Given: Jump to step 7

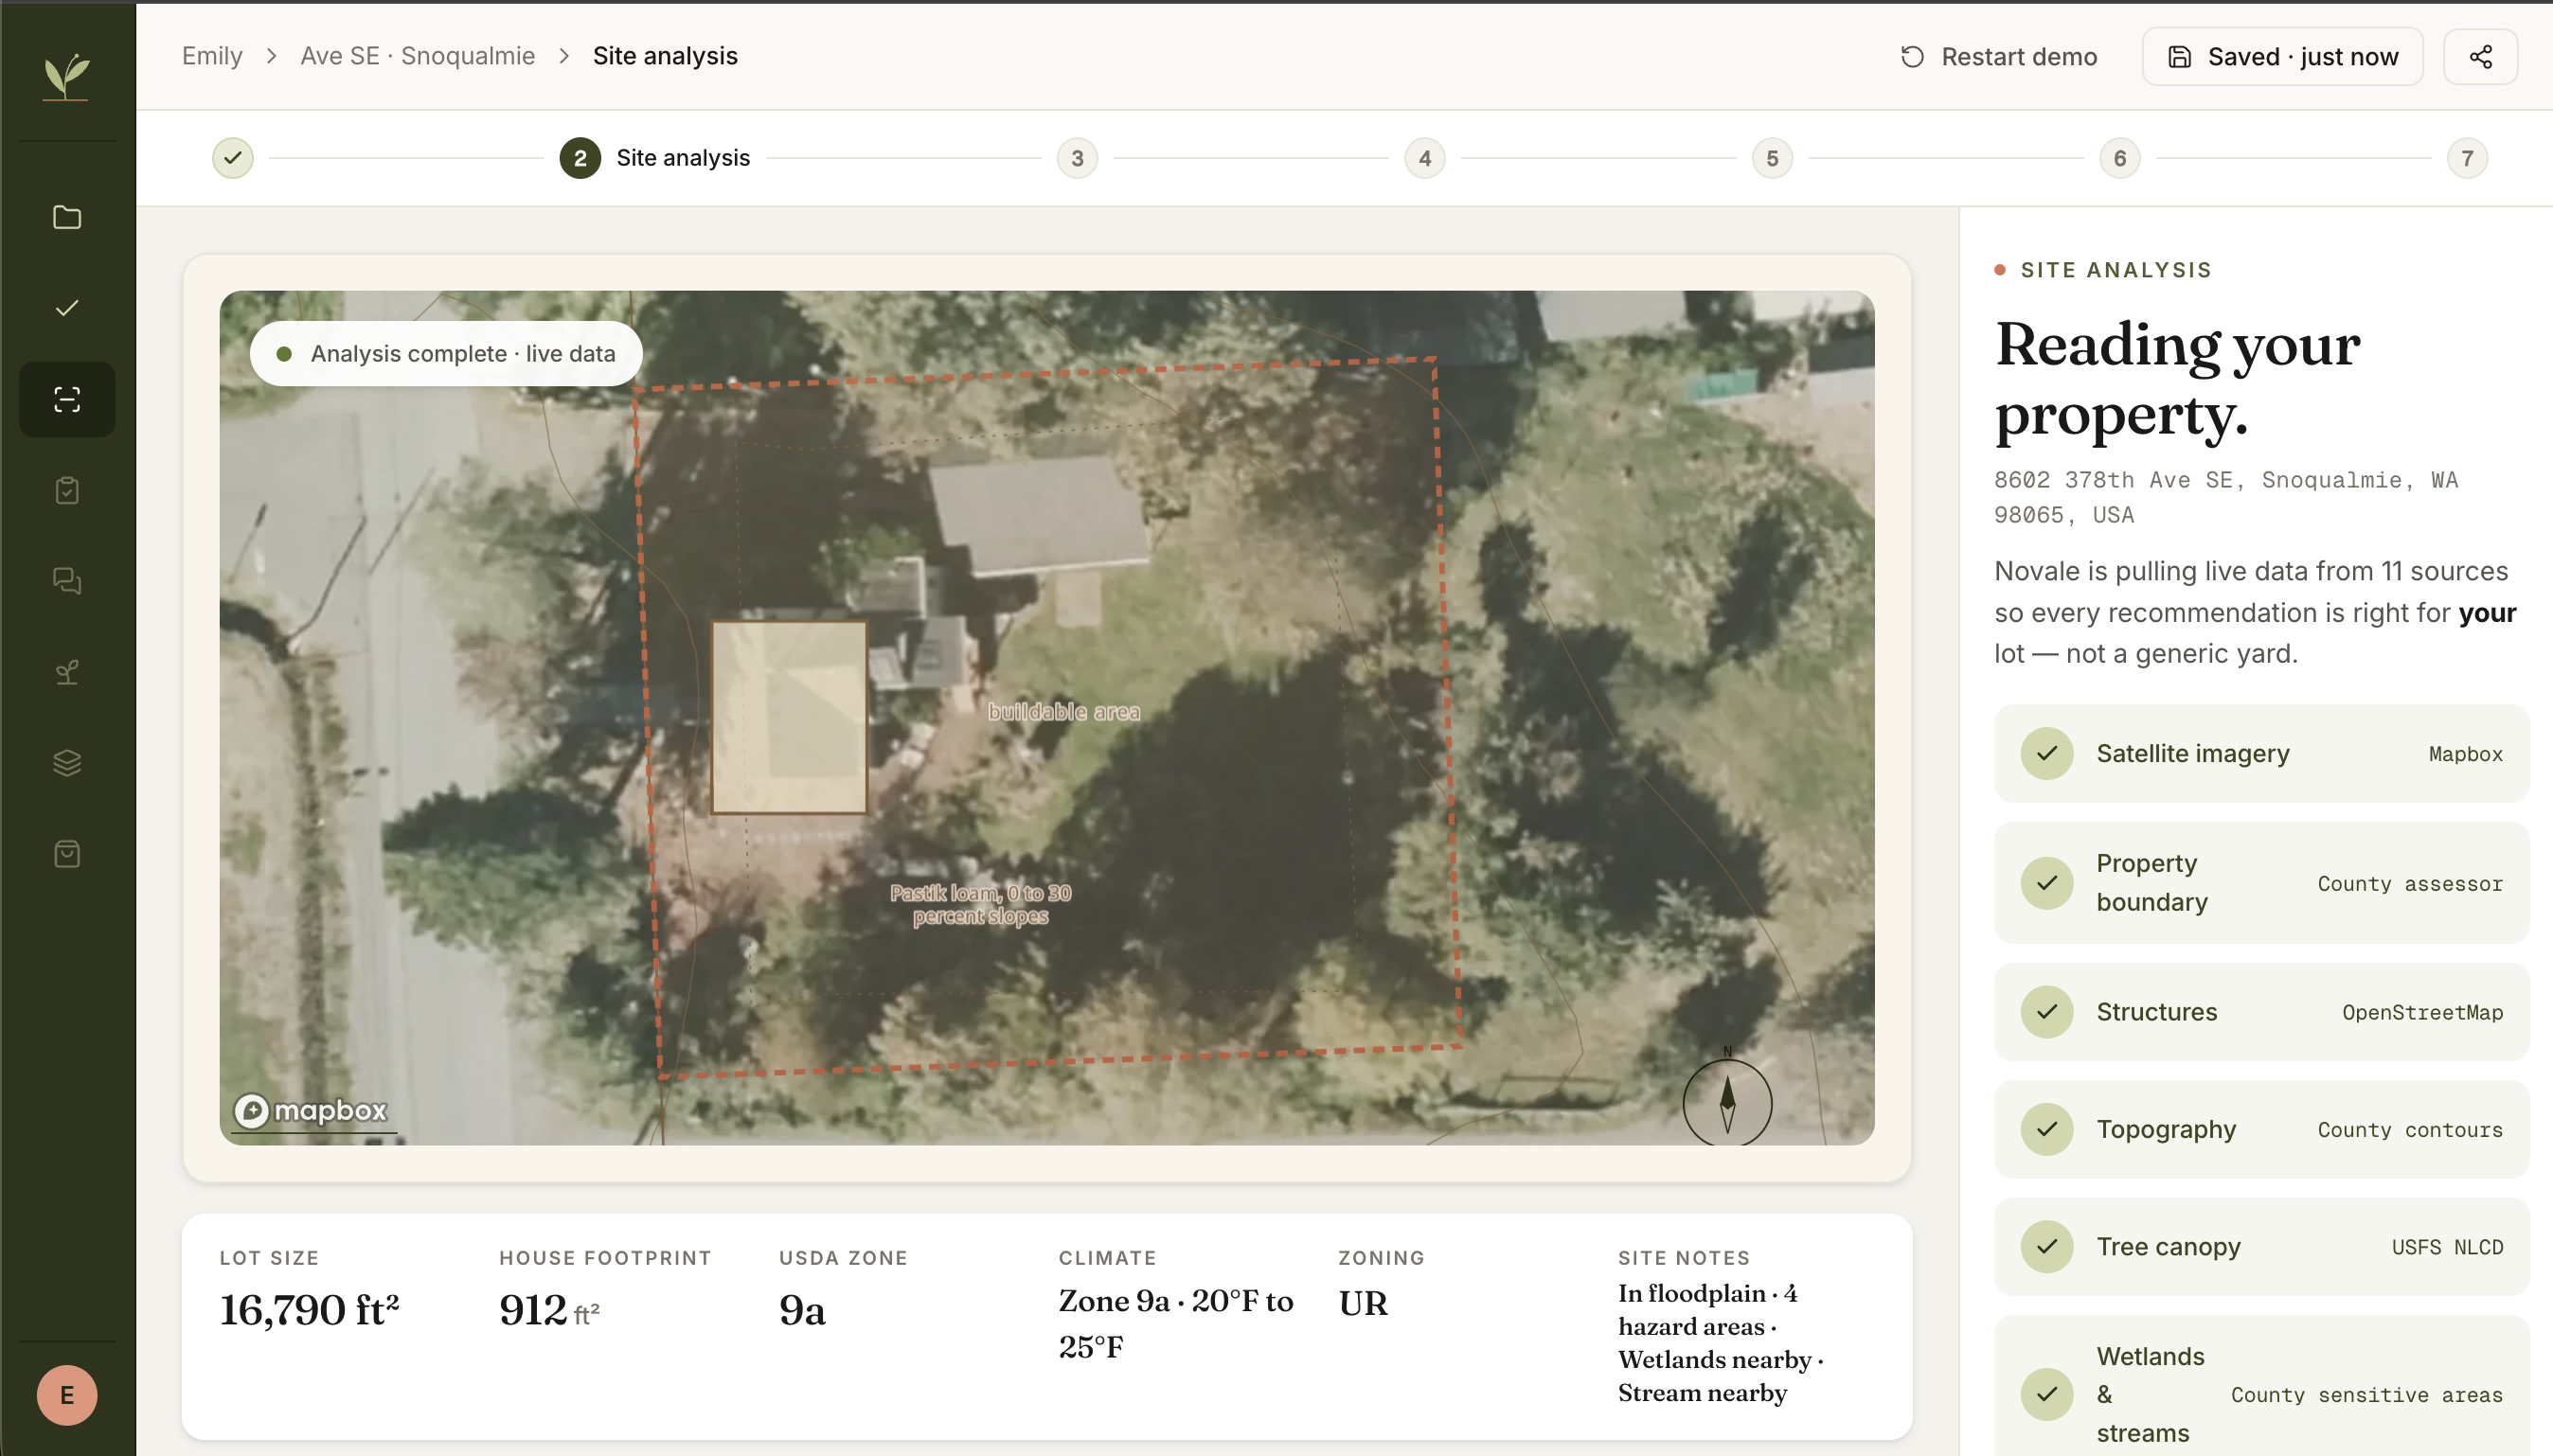Looking at the screenshot, I should pyautogui.click(x=2467, y=158).
